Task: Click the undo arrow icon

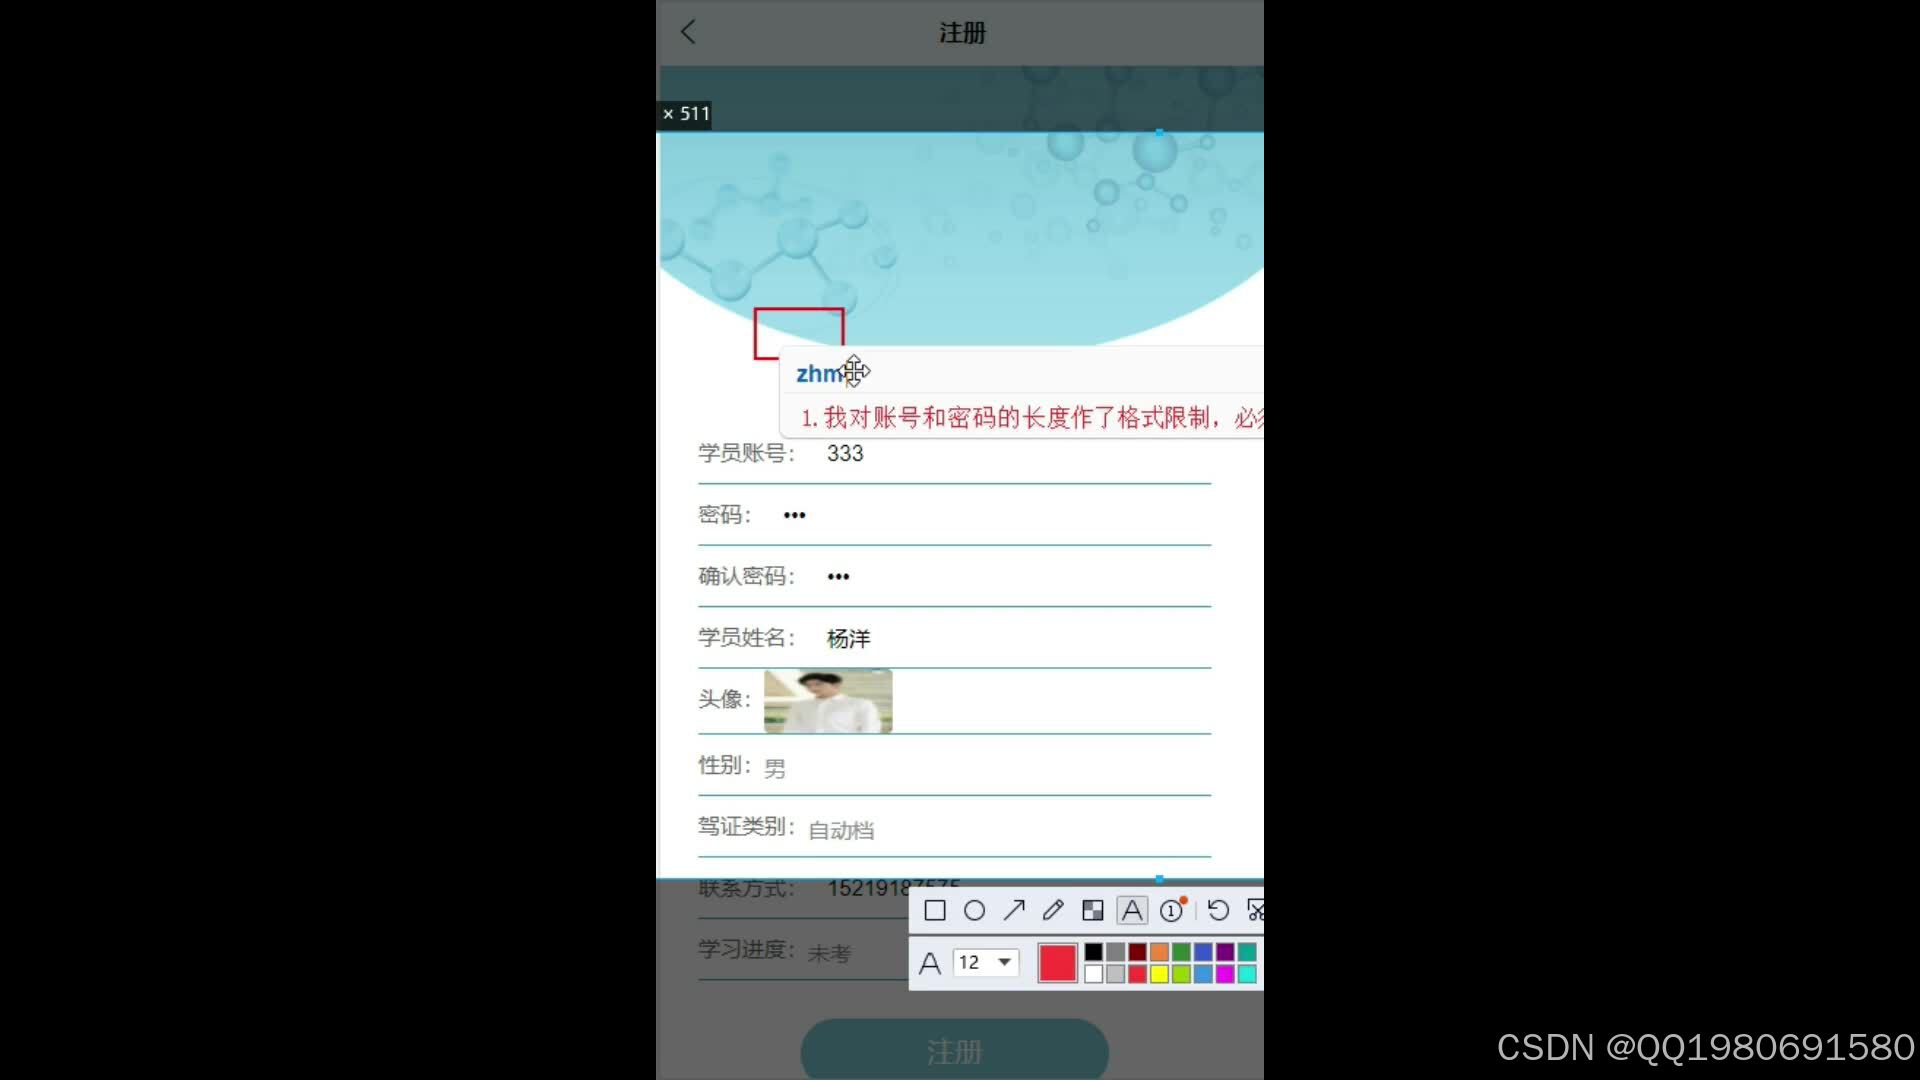Action: [x=1218, y=911]
